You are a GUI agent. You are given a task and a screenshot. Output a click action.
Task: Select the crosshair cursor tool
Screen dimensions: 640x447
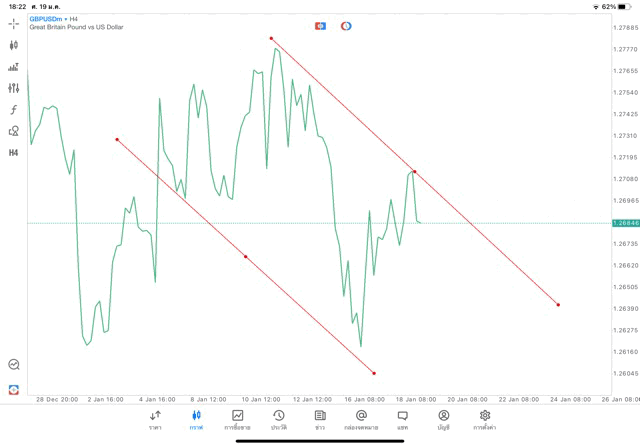click(14, 23)
